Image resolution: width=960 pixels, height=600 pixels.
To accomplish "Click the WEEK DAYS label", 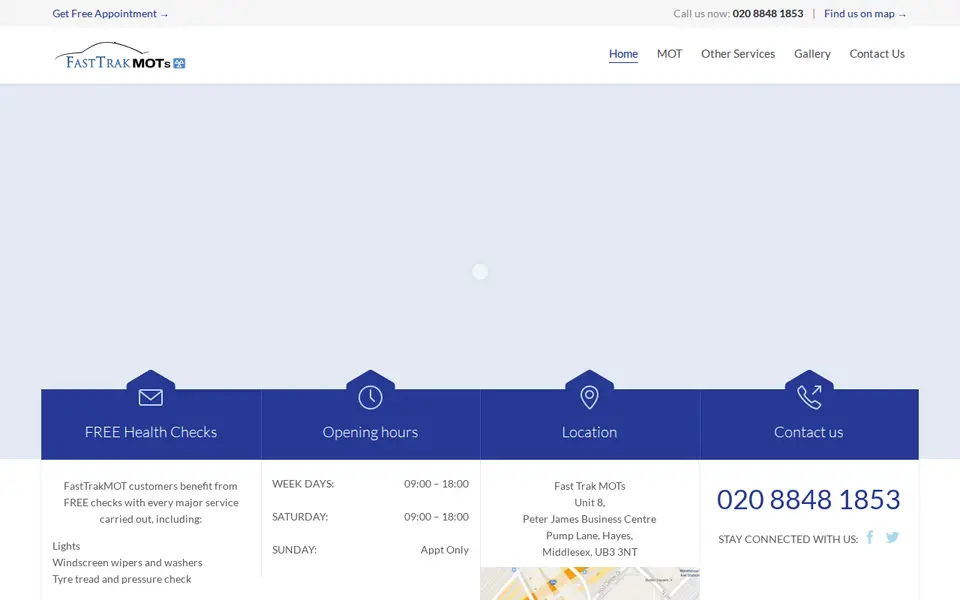I will point(303,484).
